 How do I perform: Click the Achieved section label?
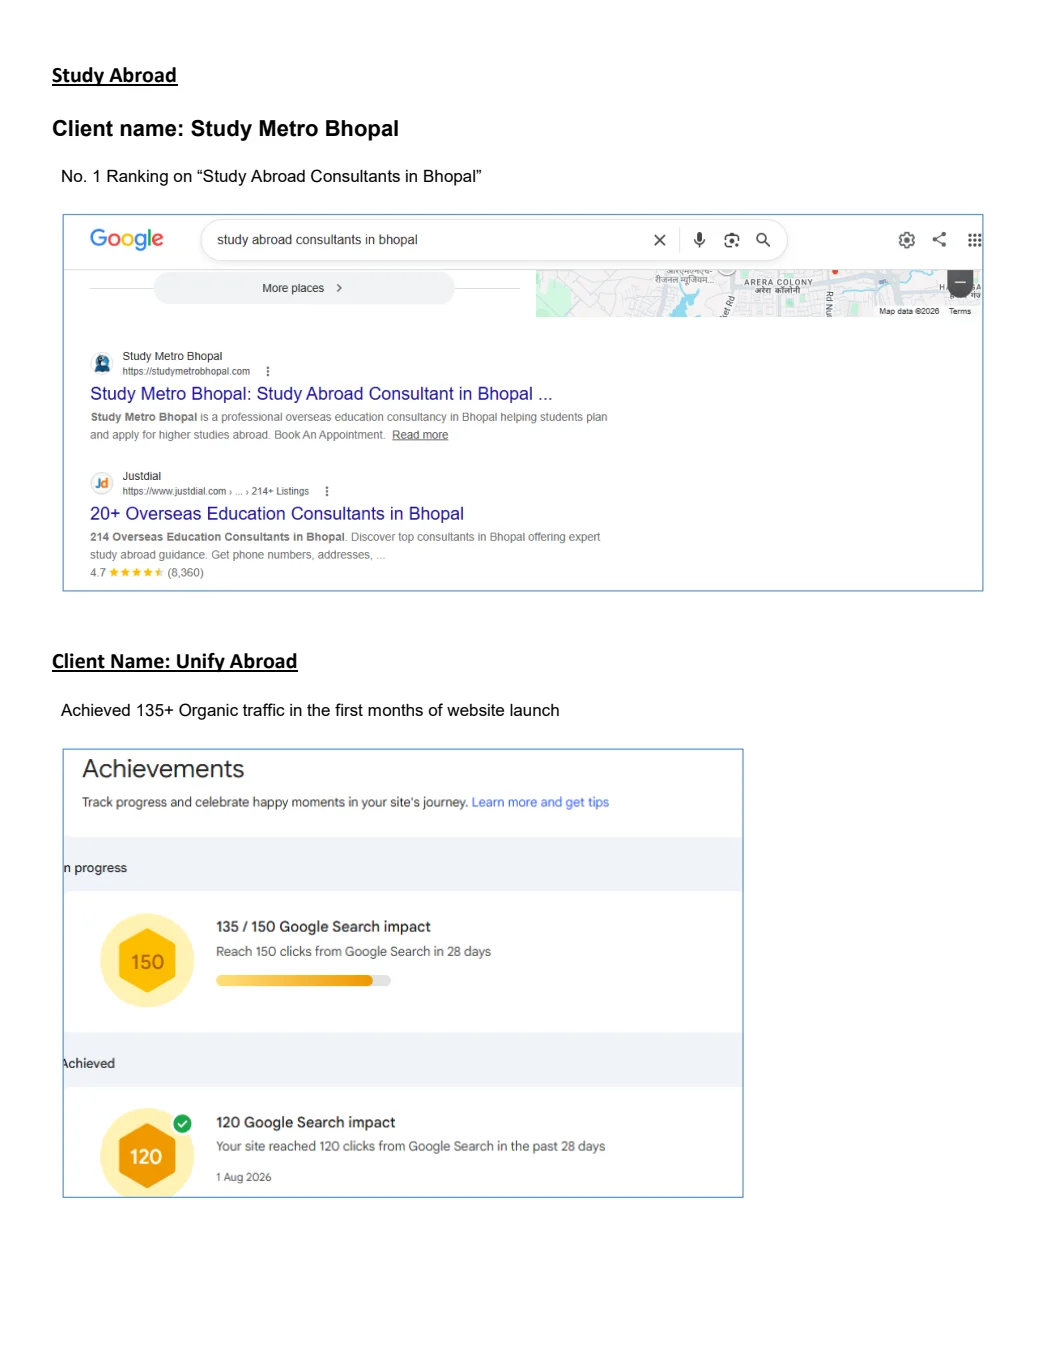[x=89, y=1063]
